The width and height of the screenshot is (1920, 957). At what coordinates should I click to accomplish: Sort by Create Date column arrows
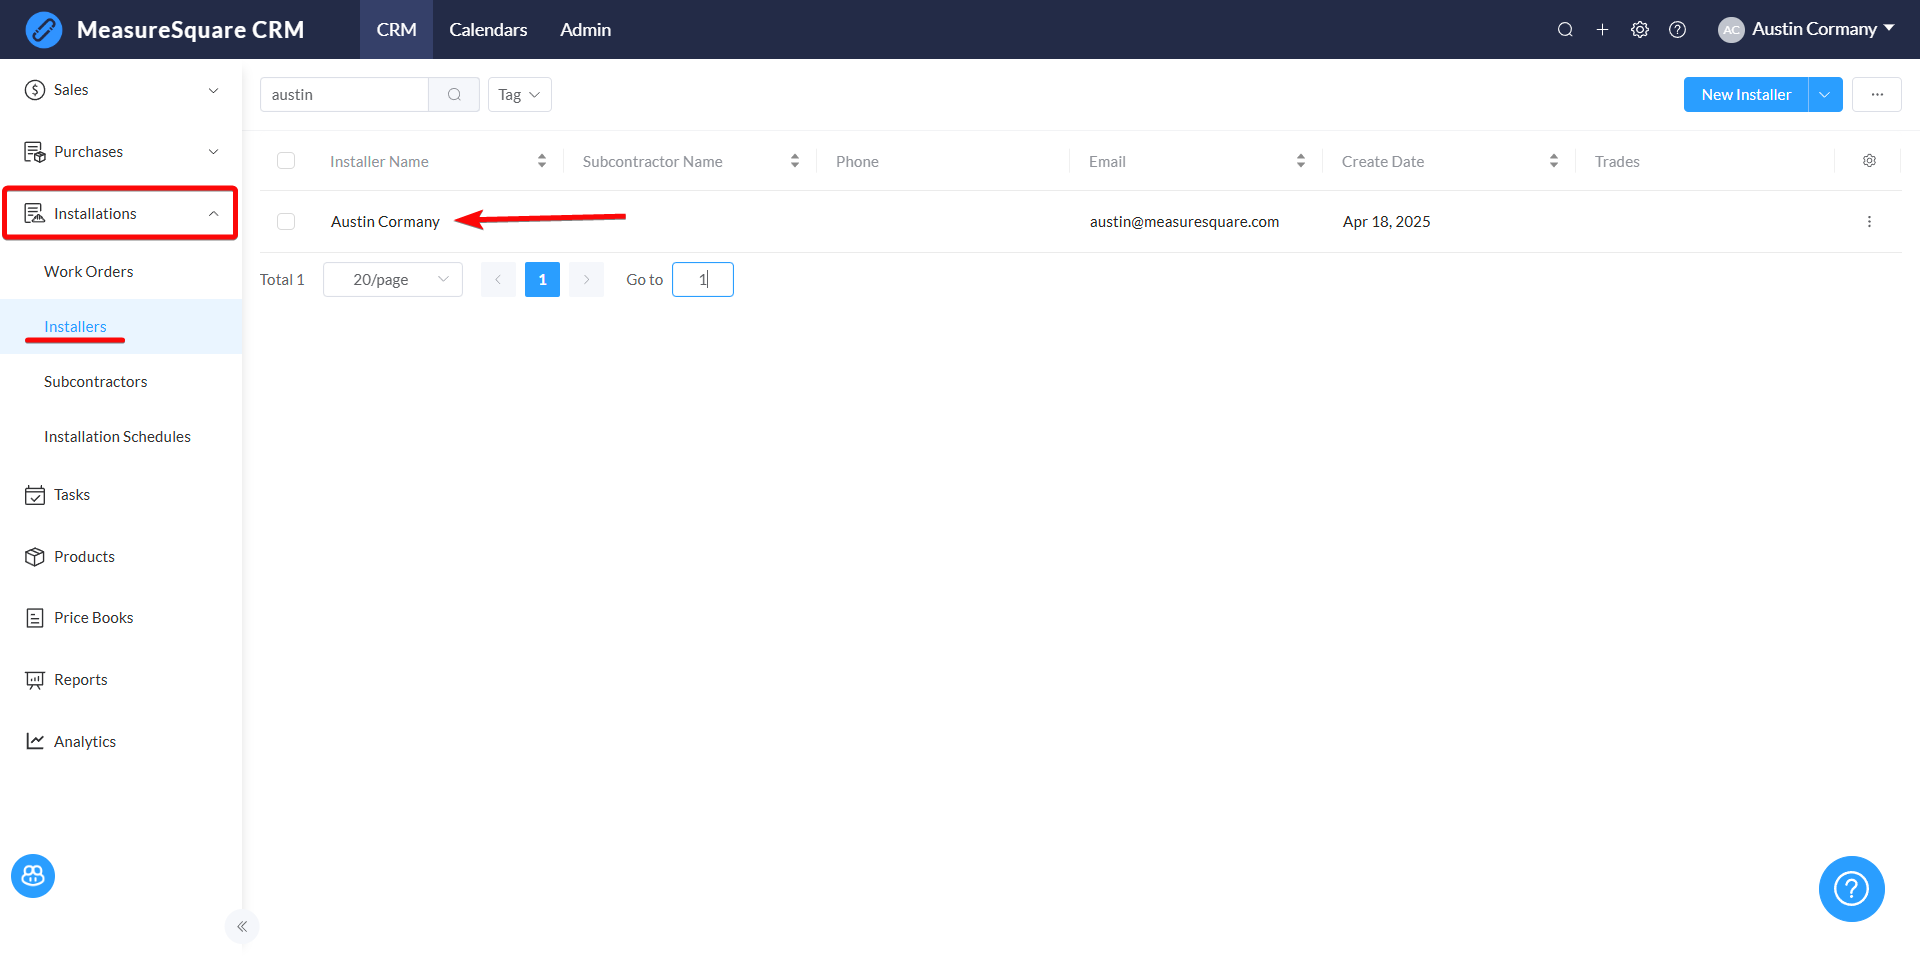click(1554, 161)
